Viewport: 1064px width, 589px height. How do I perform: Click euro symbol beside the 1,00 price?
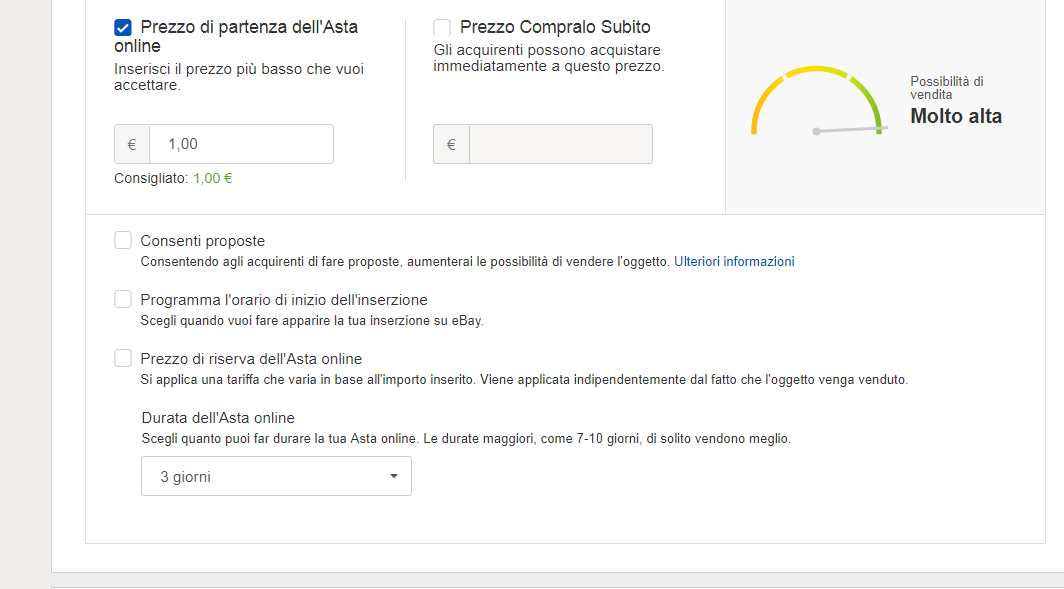click(132, 144)
